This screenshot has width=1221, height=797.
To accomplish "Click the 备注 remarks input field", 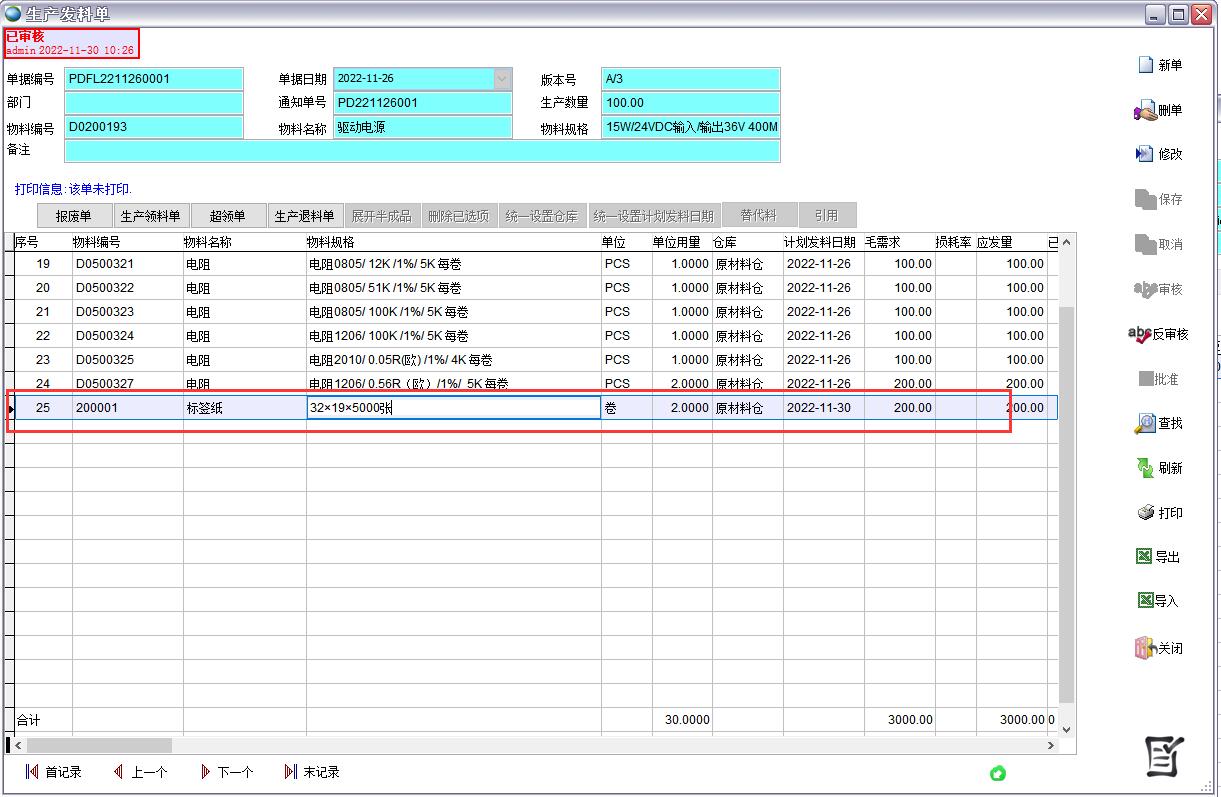I will click(421, 151).
